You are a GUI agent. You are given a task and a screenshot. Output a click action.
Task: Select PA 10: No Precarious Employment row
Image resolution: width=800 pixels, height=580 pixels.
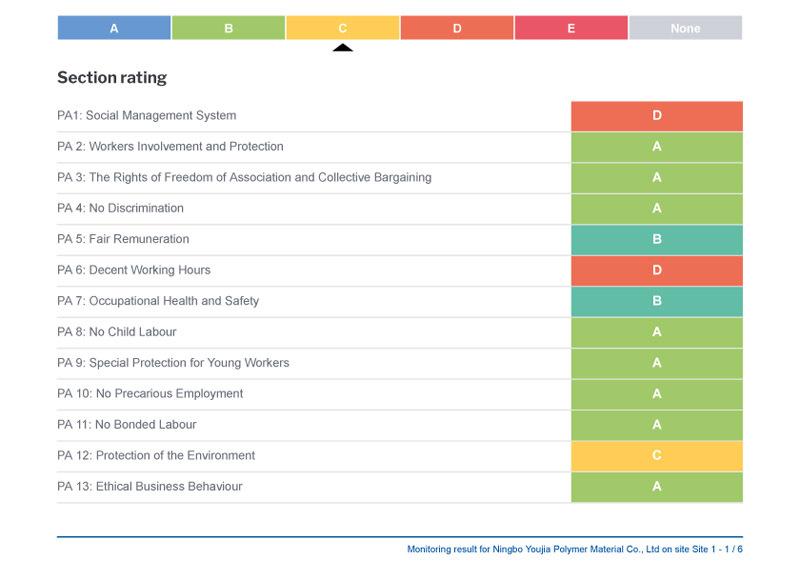pos(150,394)
